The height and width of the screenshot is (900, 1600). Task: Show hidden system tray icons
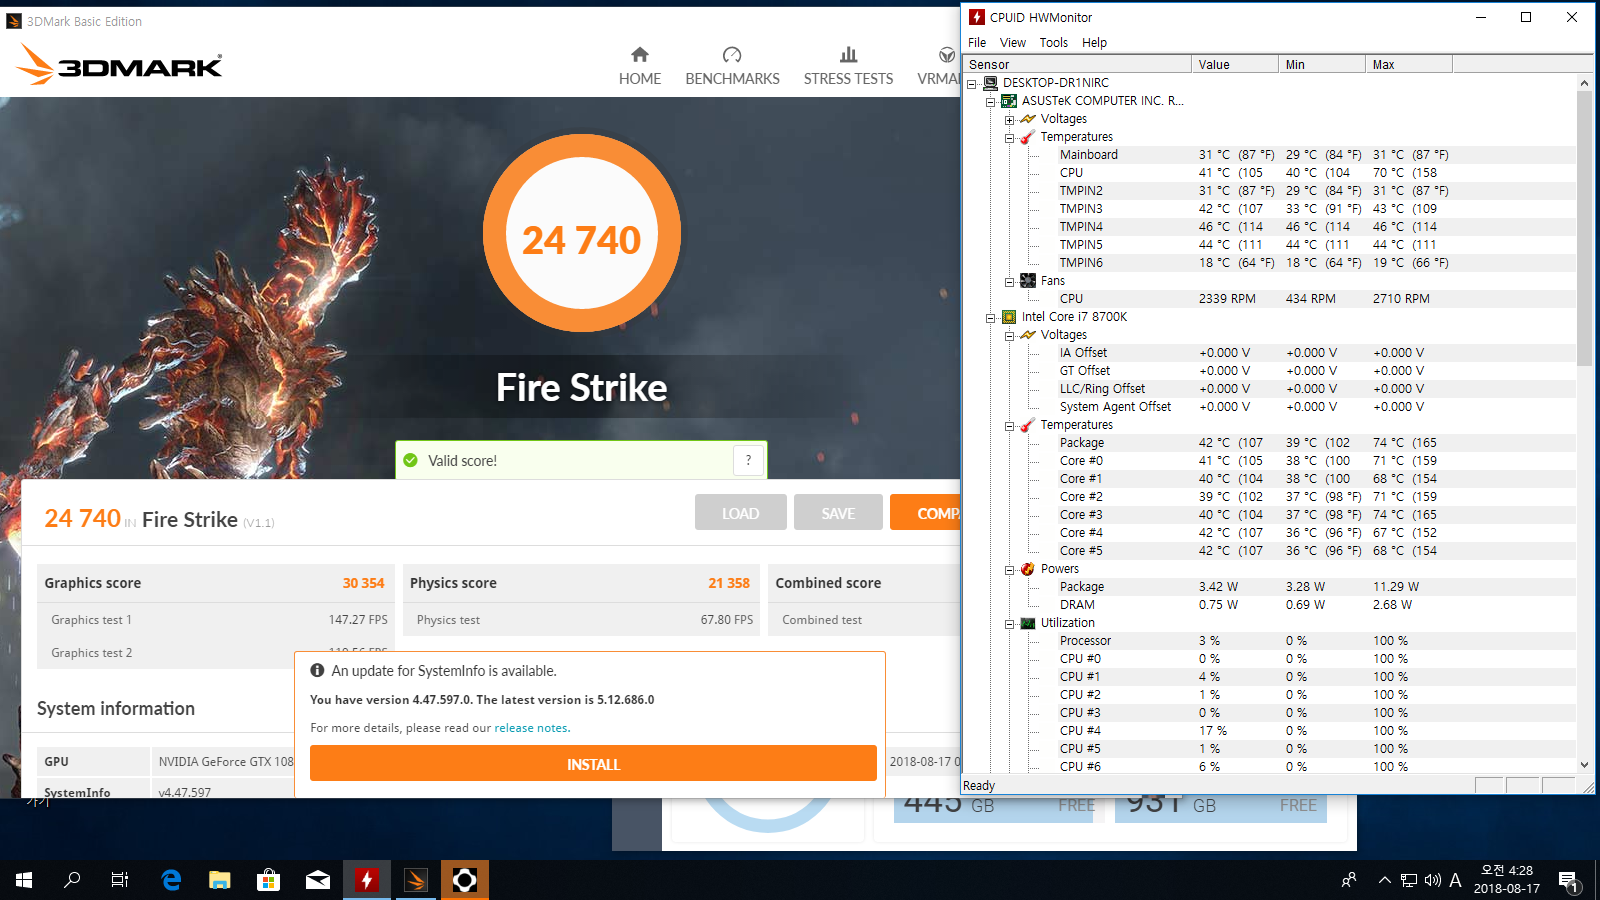[1385, 880]
